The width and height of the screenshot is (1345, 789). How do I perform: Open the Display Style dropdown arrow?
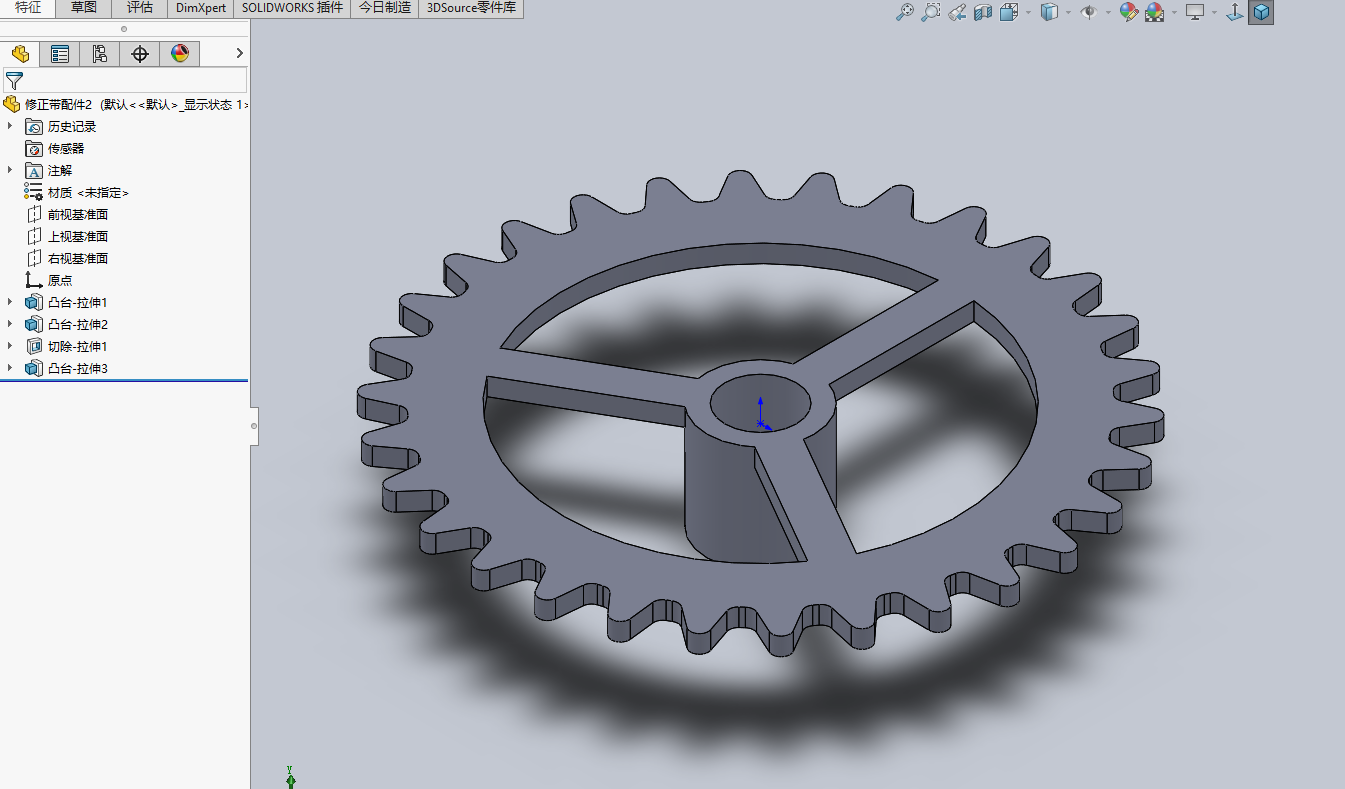tap(1068, 13)
